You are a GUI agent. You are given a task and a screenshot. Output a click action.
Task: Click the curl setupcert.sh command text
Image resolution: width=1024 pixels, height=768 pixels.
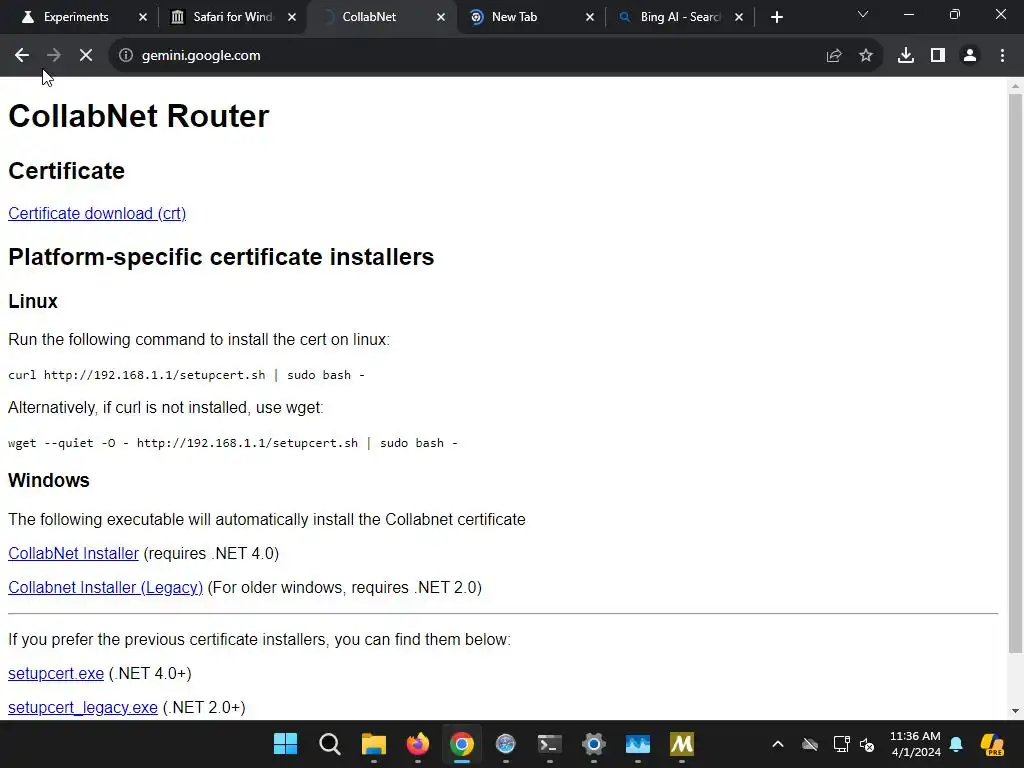[x=186, y=375]
